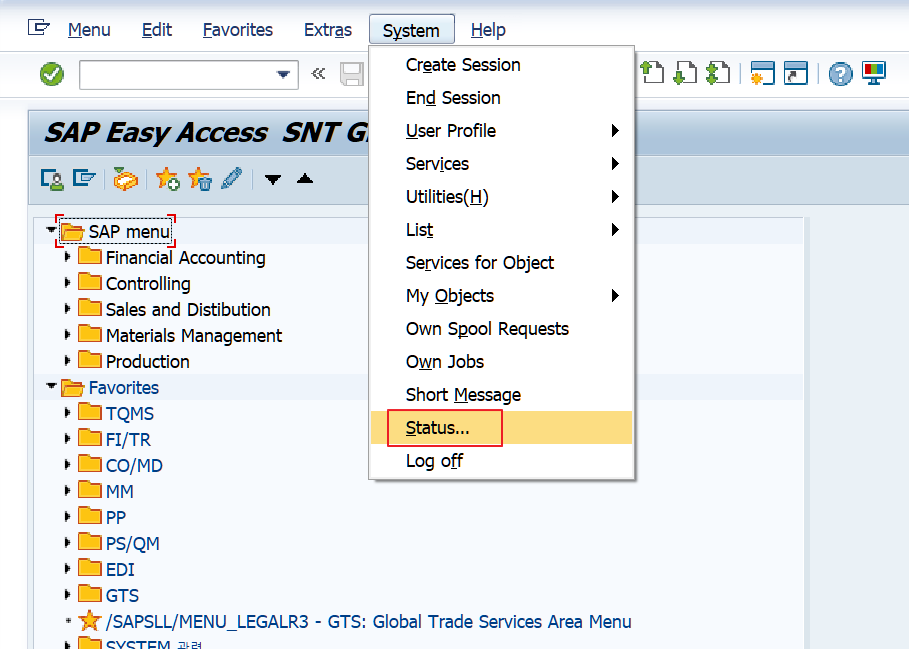The width and height of the screenshot is (909, 649).
Task: Select the CO/MD folder
Action: pyautogui.click(x=134, y=465)
